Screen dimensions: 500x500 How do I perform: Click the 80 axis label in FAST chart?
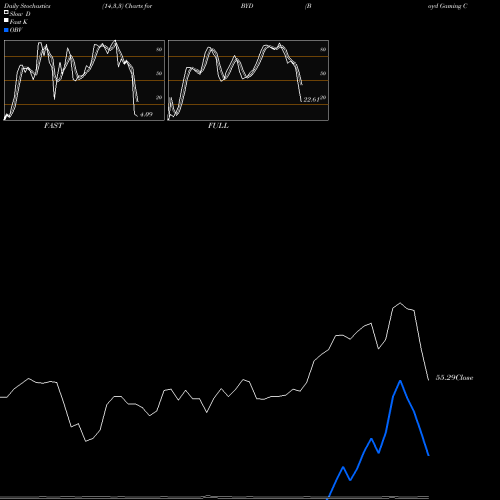point(159,49)
